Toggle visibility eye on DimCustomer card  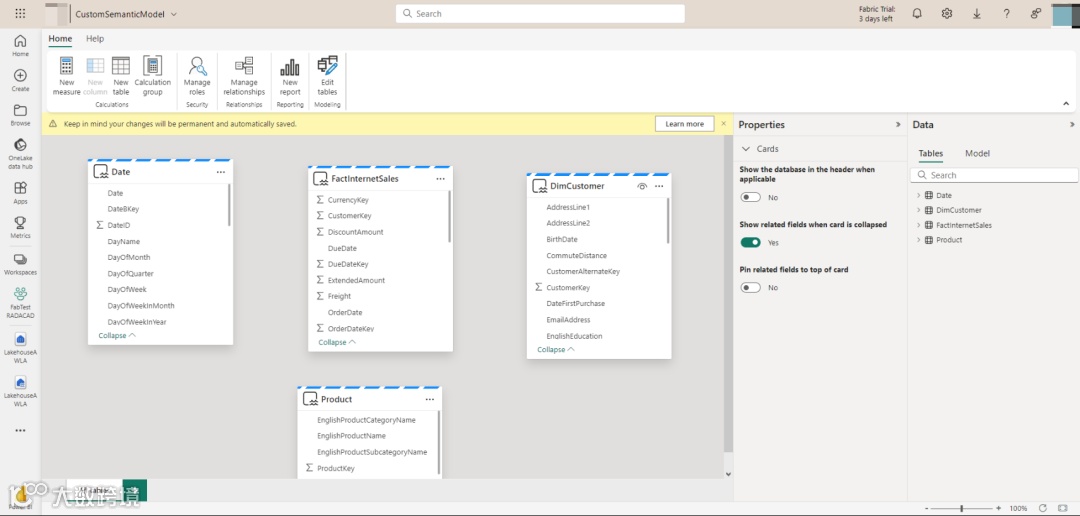pyautogui.click(x=642, y=186)
